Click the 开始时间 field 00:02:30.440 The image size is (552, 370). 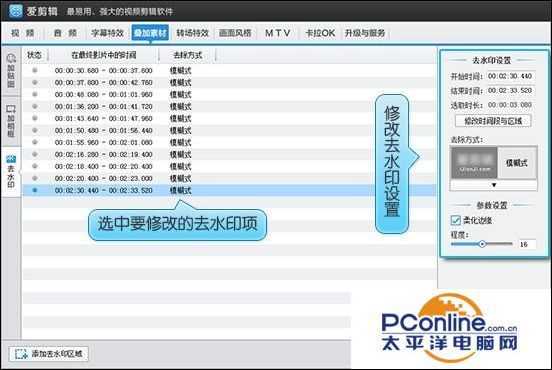510,76
